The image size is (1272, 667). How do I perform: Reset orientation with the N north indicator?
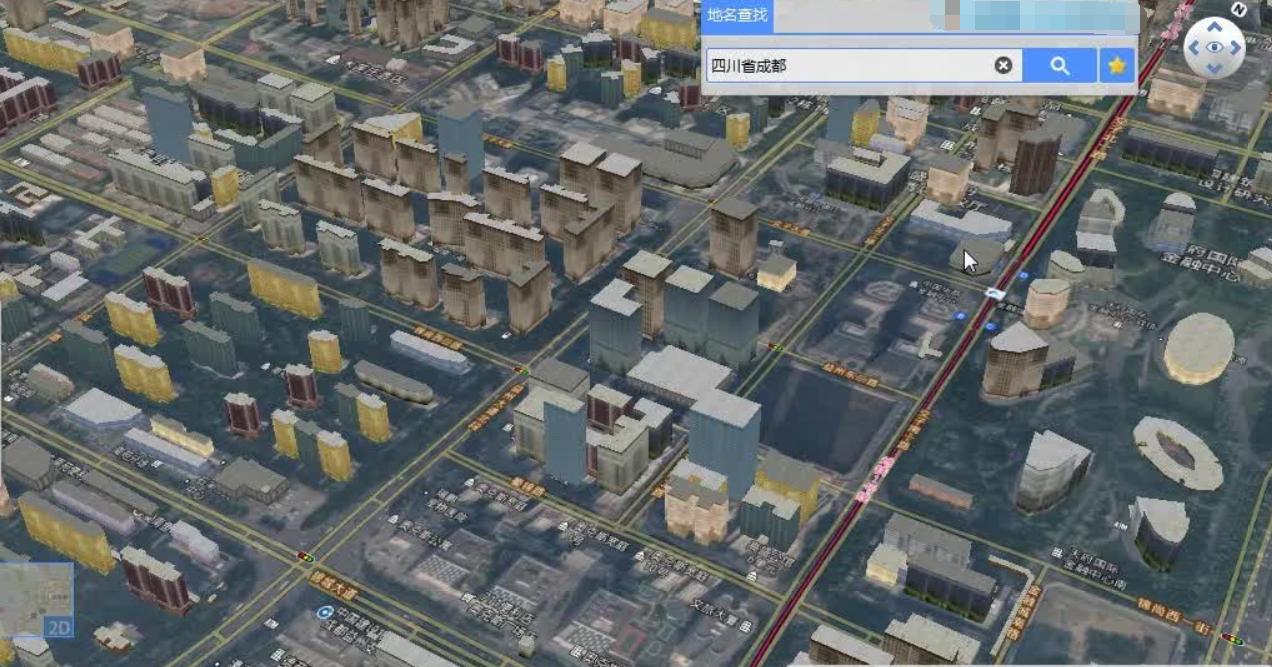[x=1240, y=10]
